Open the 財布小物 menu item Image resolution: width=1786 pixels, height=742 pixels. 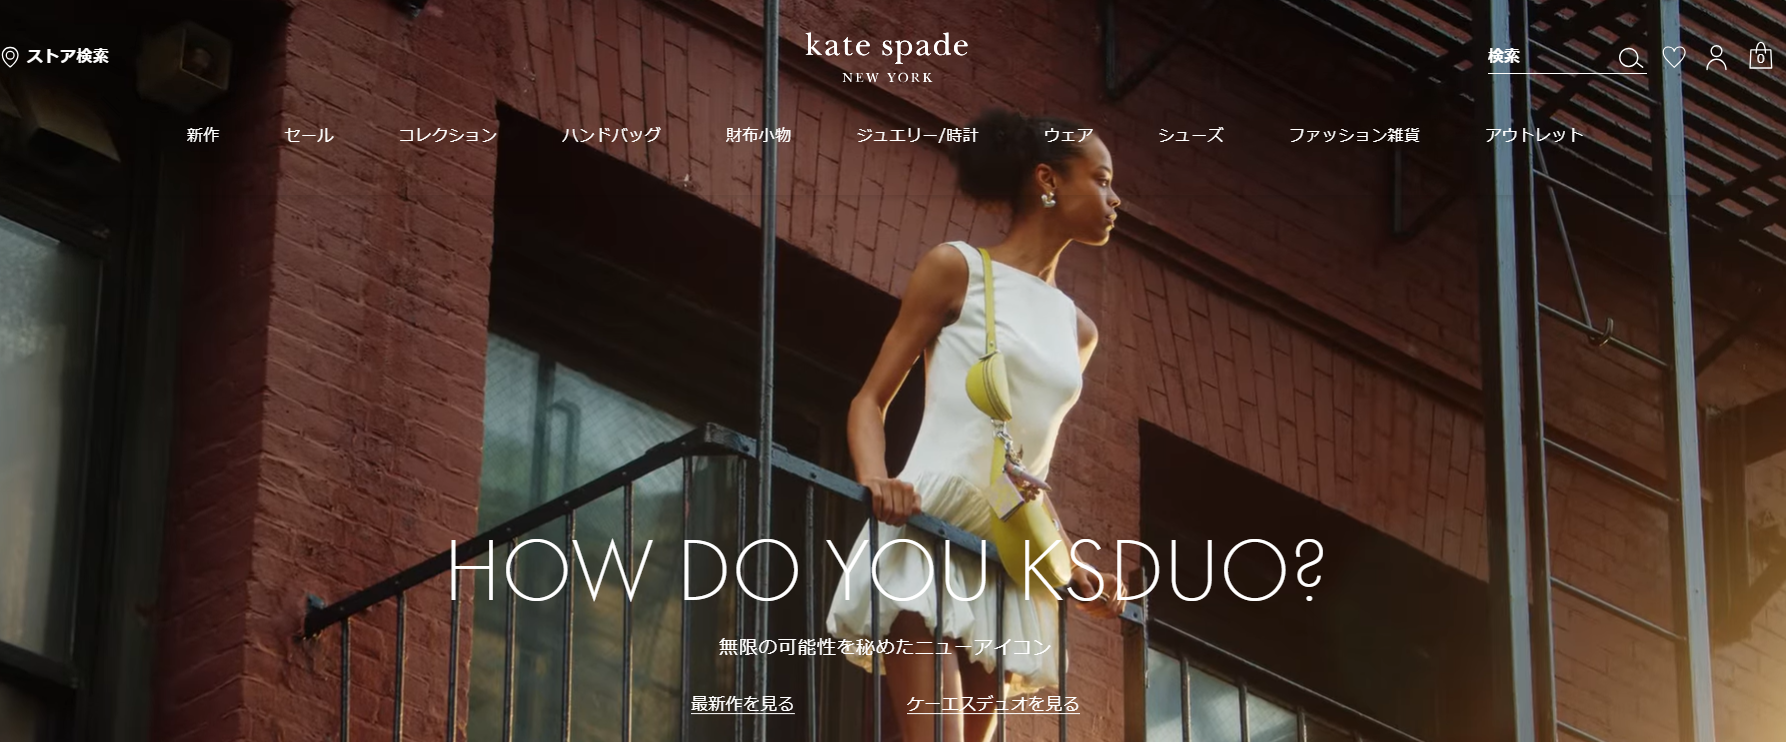pyautogui.click(x=758, y=135)
